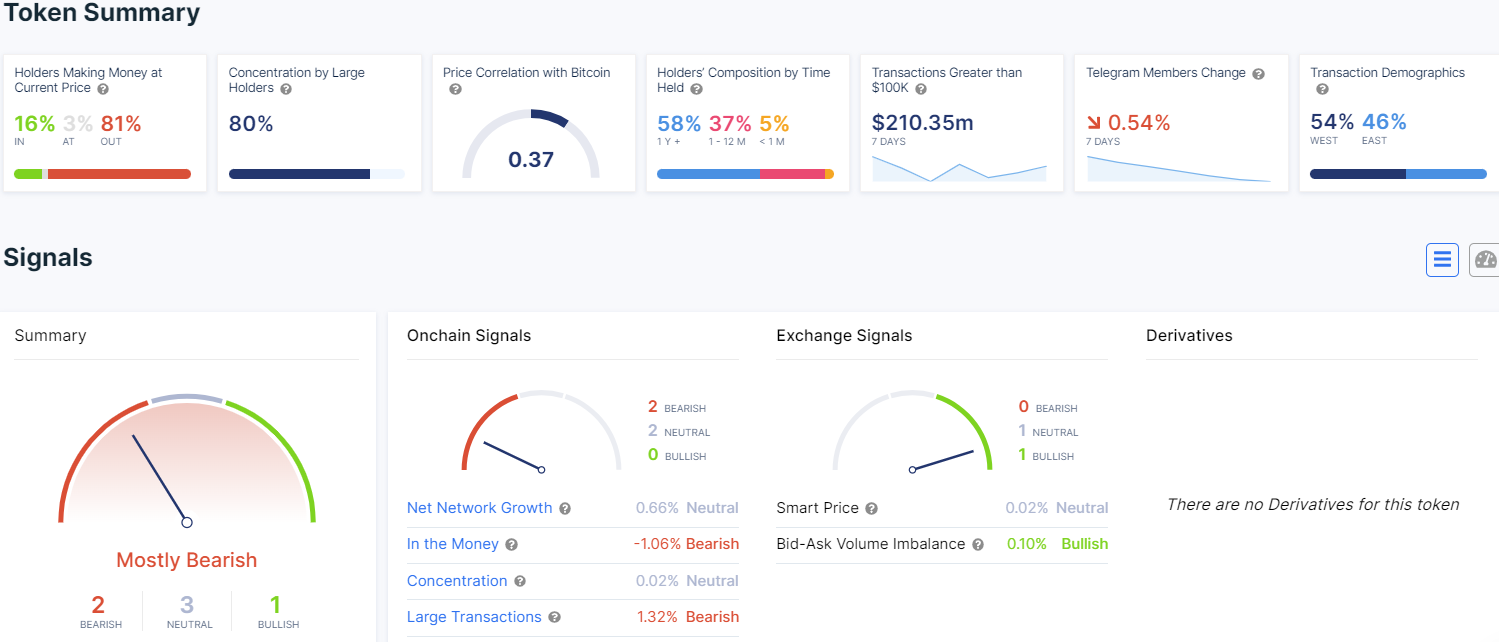Click the Onchain Signals gauge dial
1499x642 pixels.
pyautogui.click(x=541, y=431)
